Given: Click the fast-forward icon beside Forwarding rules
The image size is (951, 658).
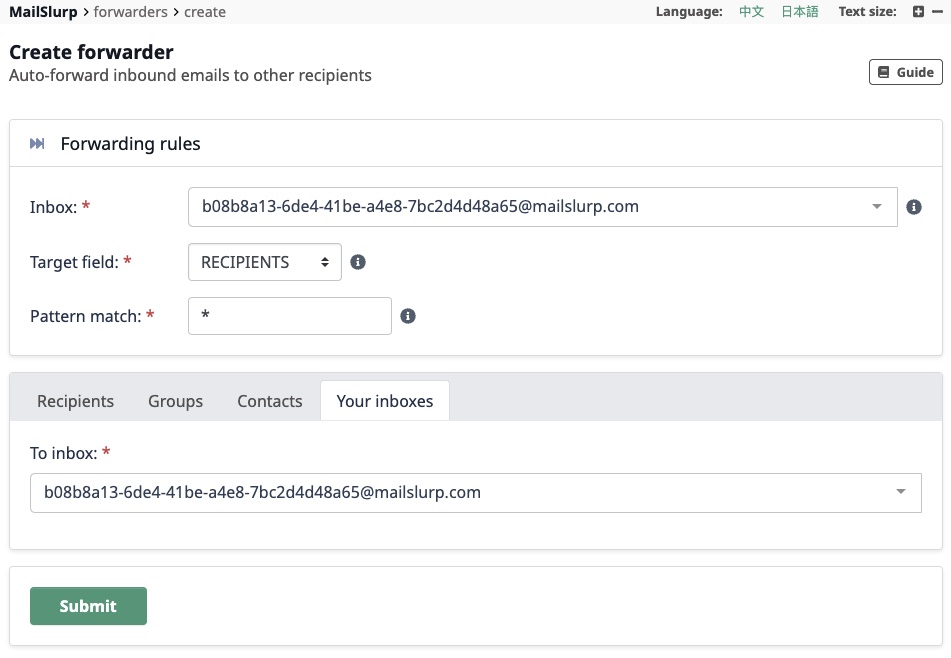Looking at the screenshot, I should 37,144.
